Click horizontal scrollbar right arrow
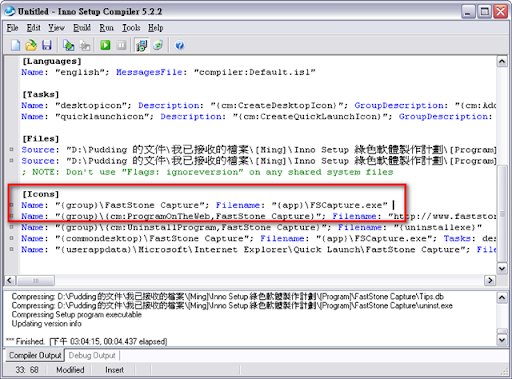 pos(490,281)
